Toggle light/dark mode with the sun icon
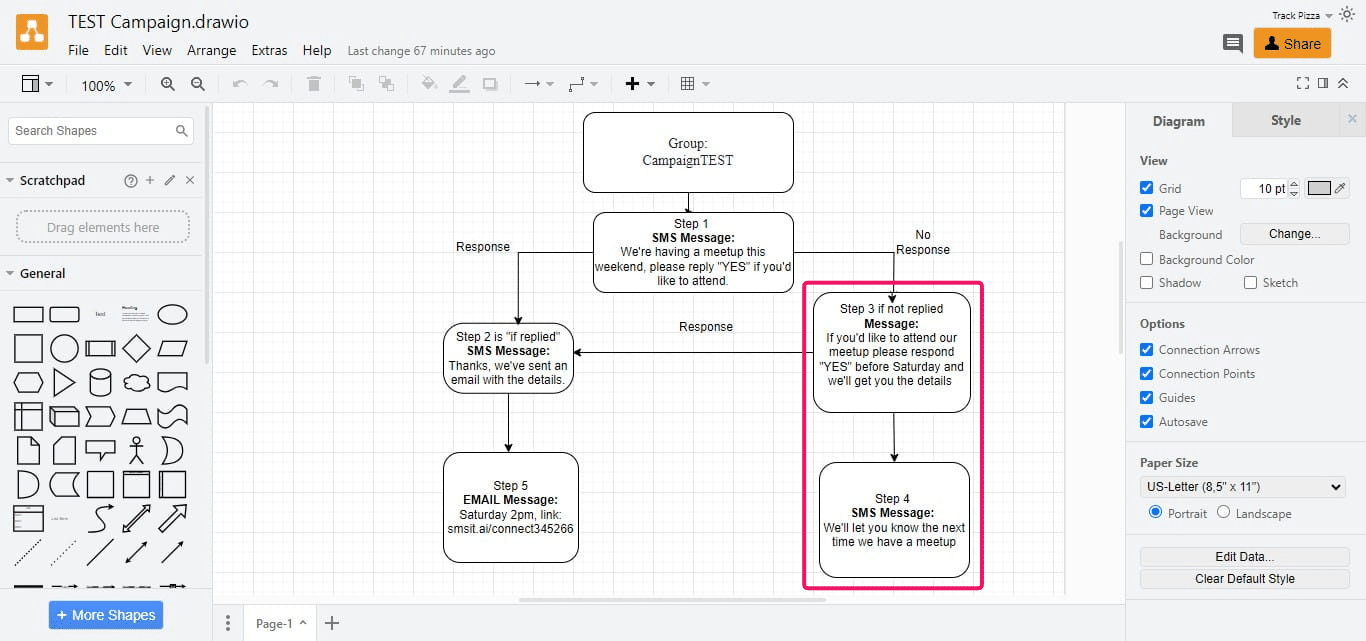The height and width of the screenshot is (641, 1366). 1346,14
